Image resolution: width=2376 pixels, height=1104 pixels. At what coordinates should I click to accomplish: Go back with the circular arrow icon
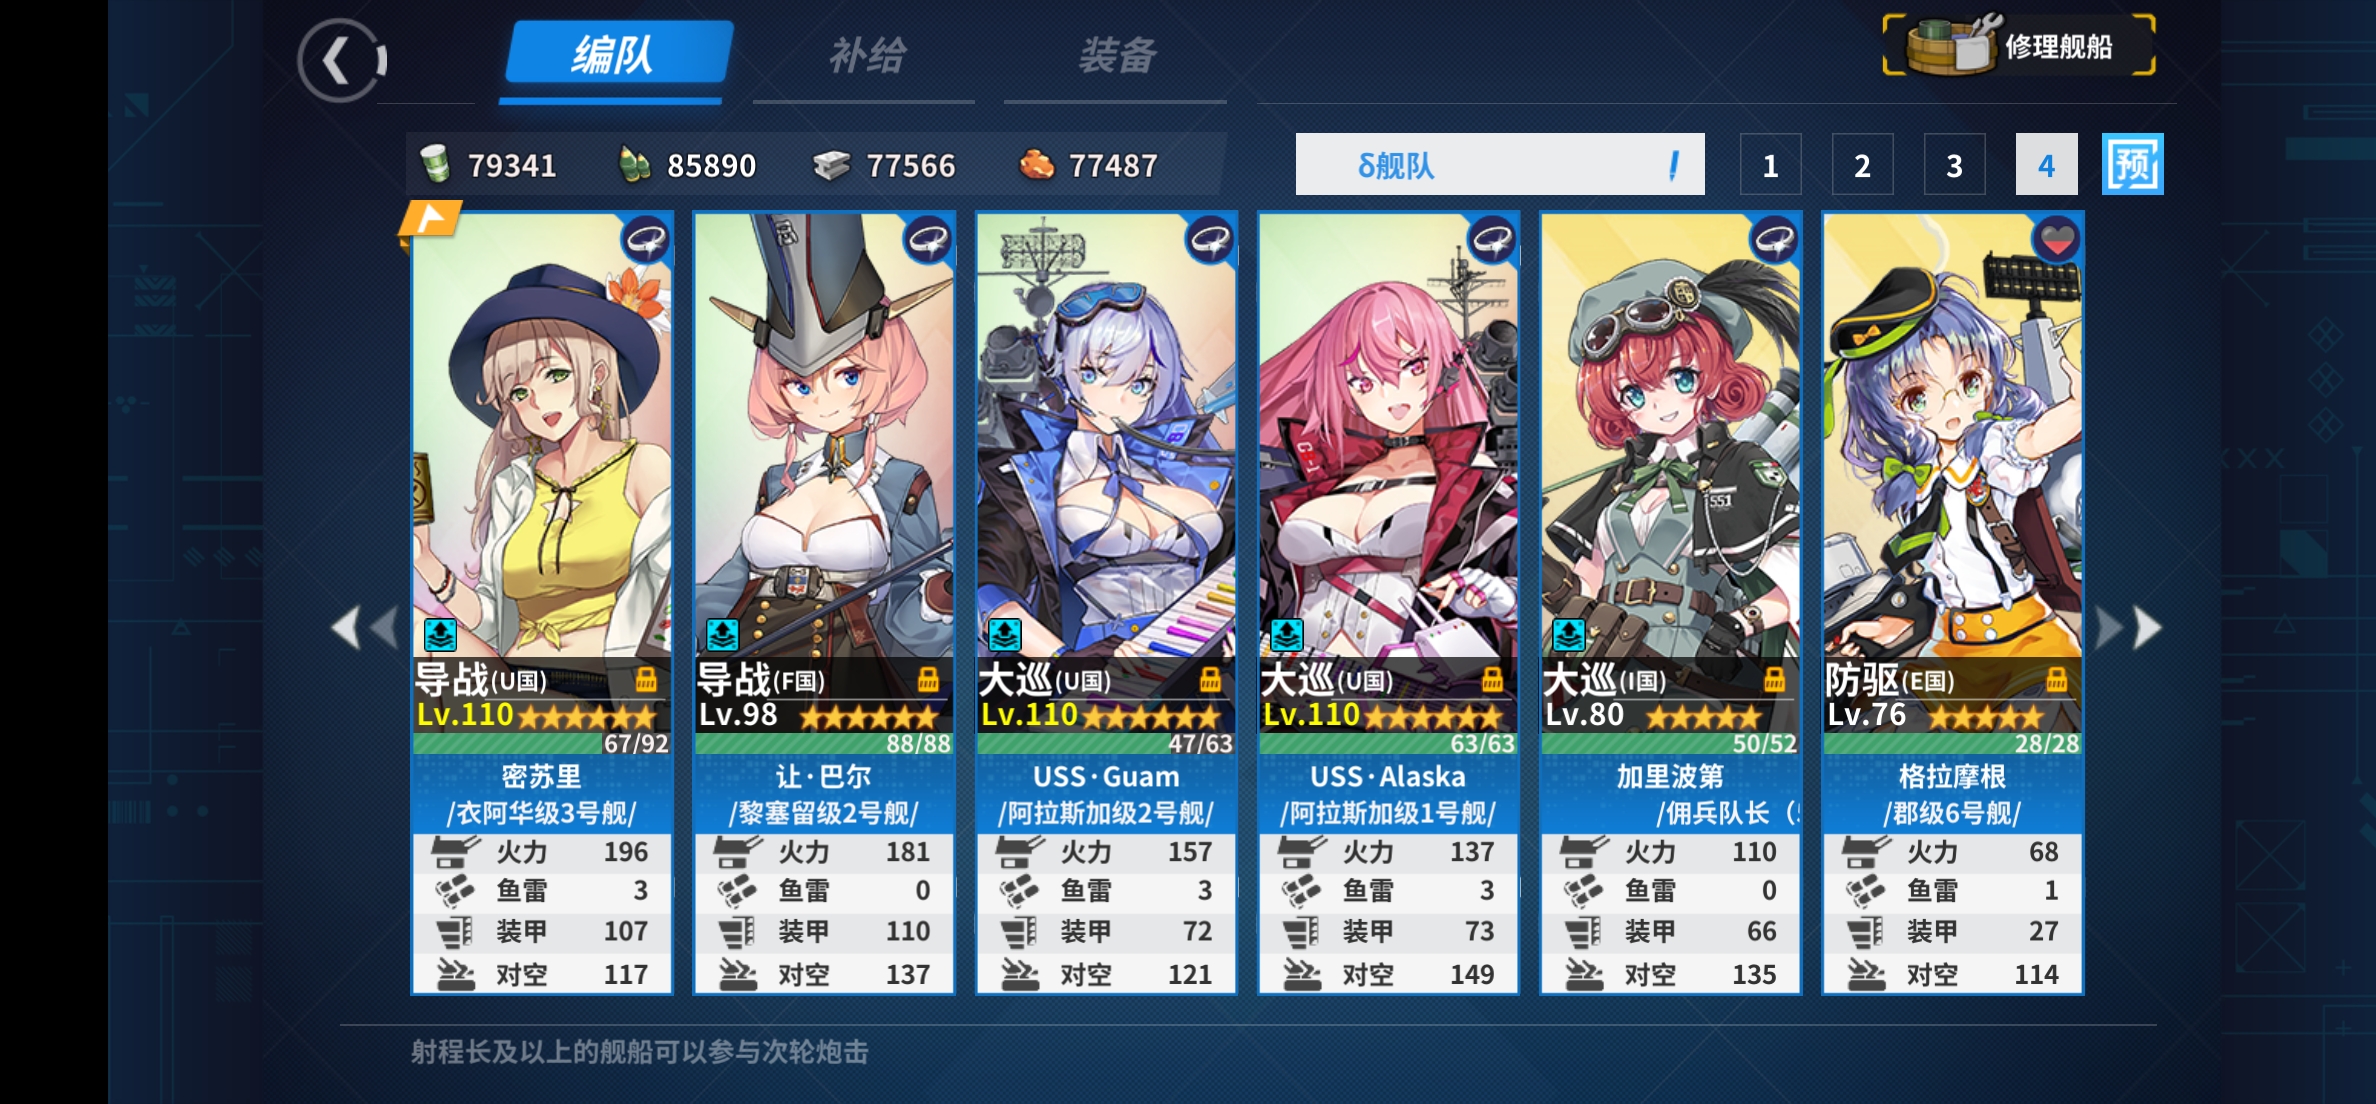tap(341, 60)
